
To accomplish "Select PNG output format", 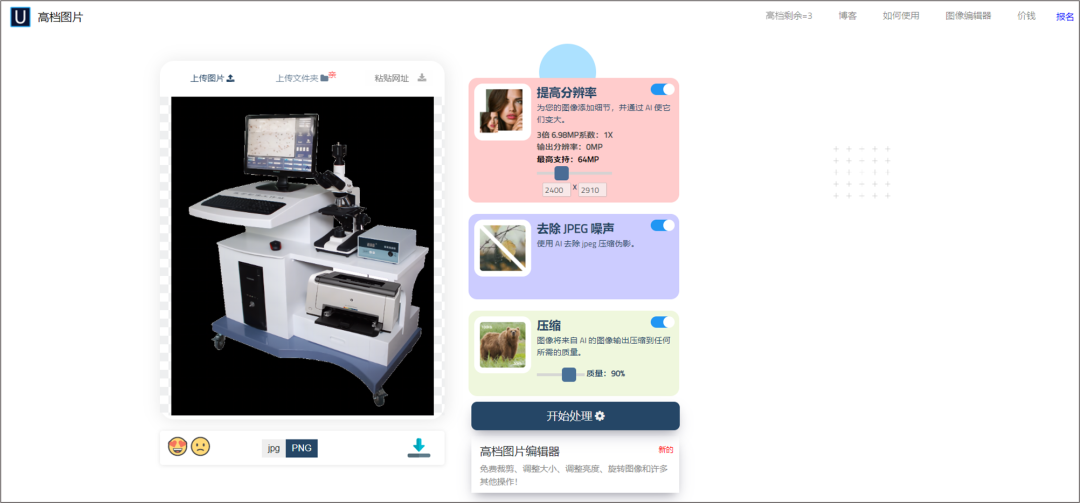I will click(301, 448).
